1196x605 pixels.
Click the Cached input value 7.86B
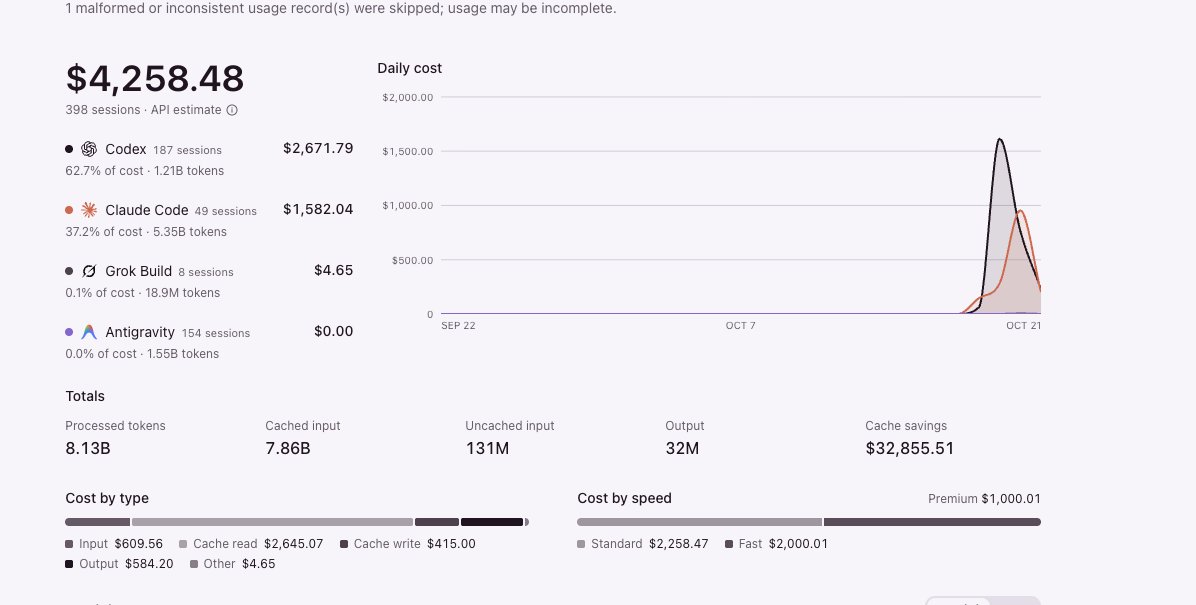click(x=288, y=449)
